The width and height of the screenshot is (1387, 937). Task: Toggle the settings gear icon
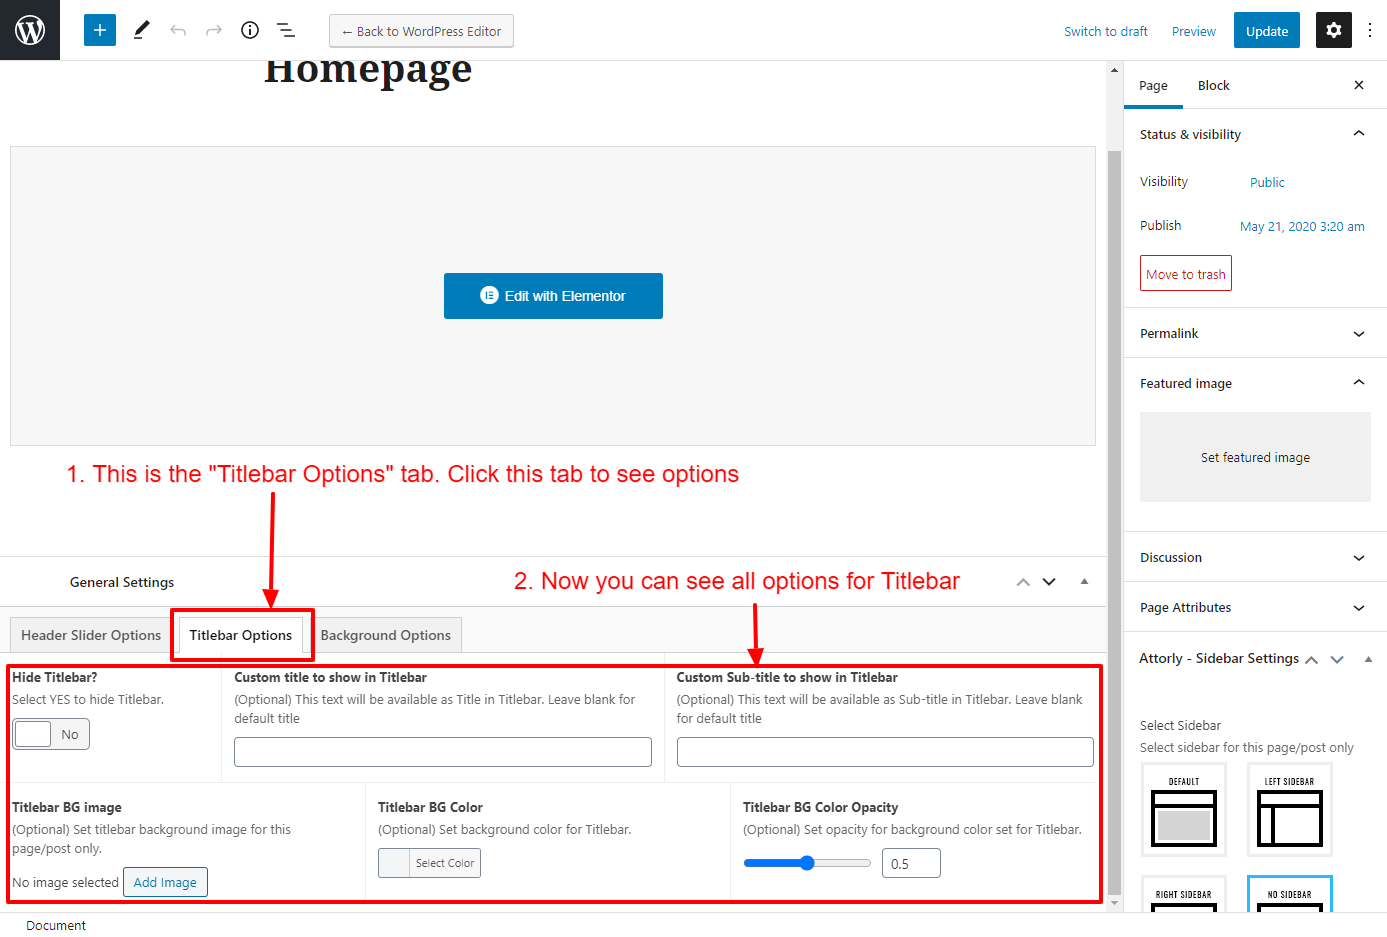(x=1333, y=30)
